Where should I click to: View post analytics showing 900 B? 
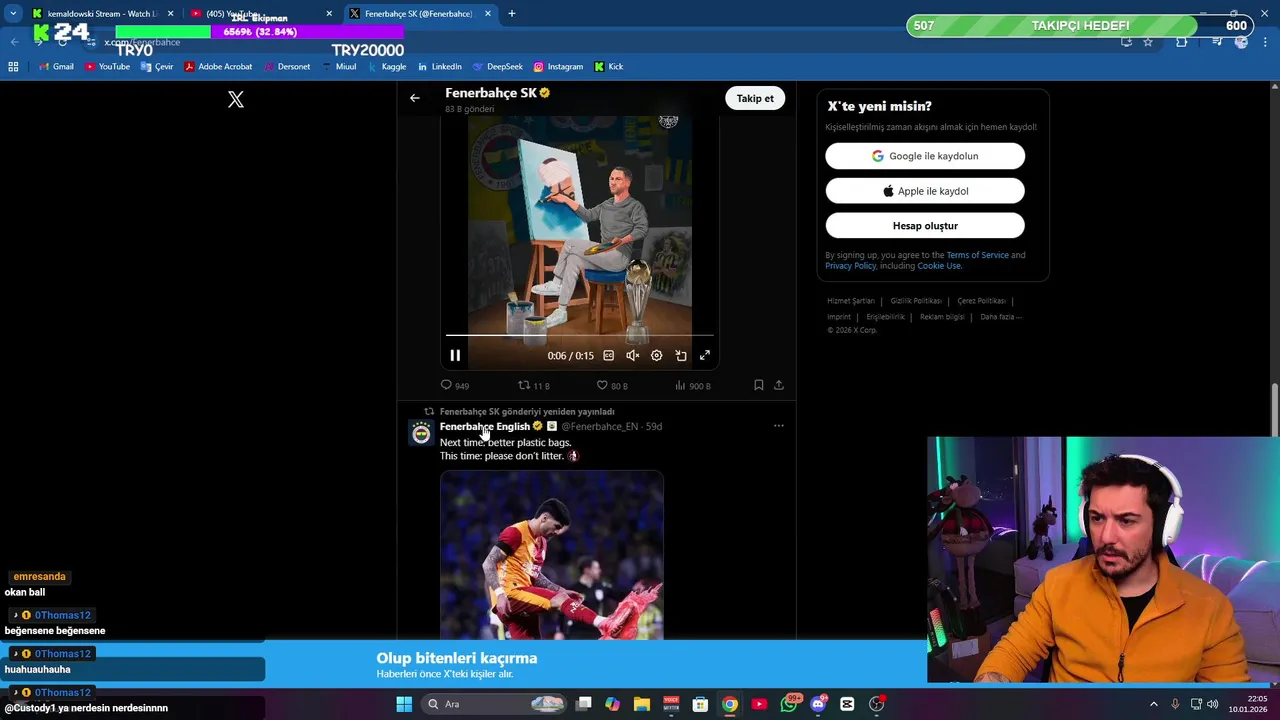pyautogui.click(x=693, y=385)
